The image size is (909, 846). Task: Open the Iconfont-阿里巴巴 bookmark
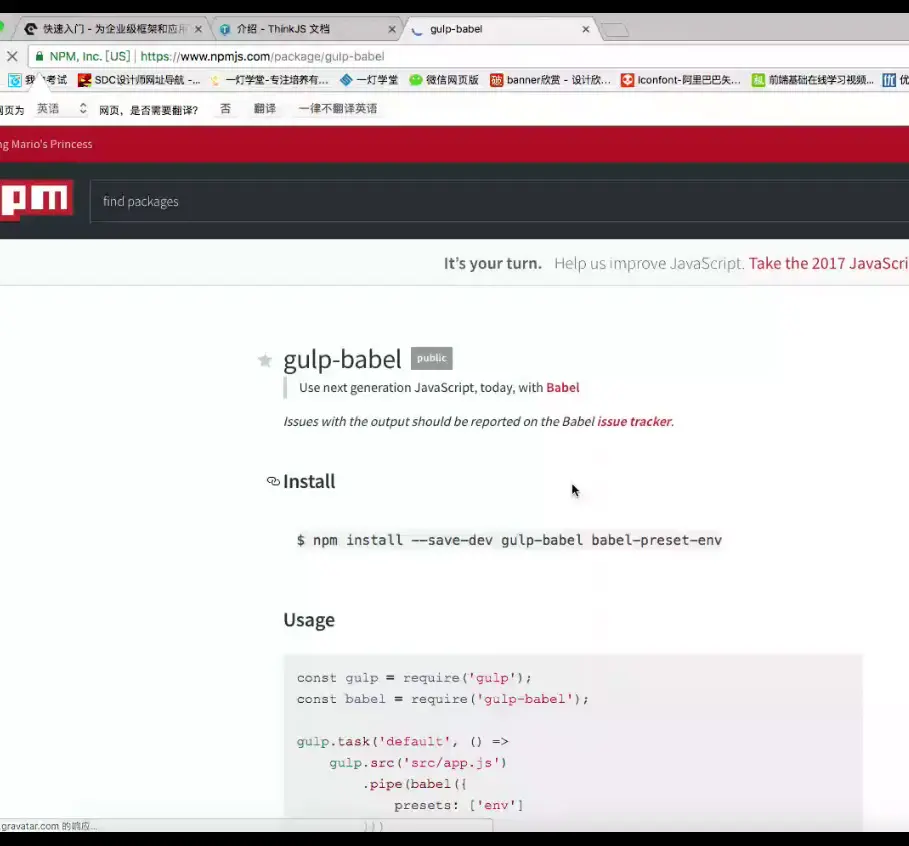click(681, 80)
